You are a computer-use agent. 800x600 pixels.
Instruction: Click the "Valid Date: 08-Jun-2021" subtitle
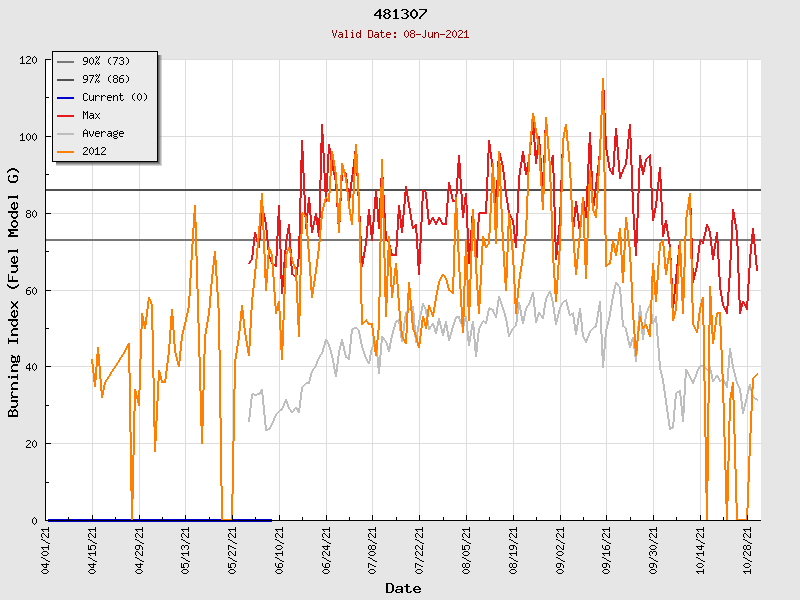point(400,34)
